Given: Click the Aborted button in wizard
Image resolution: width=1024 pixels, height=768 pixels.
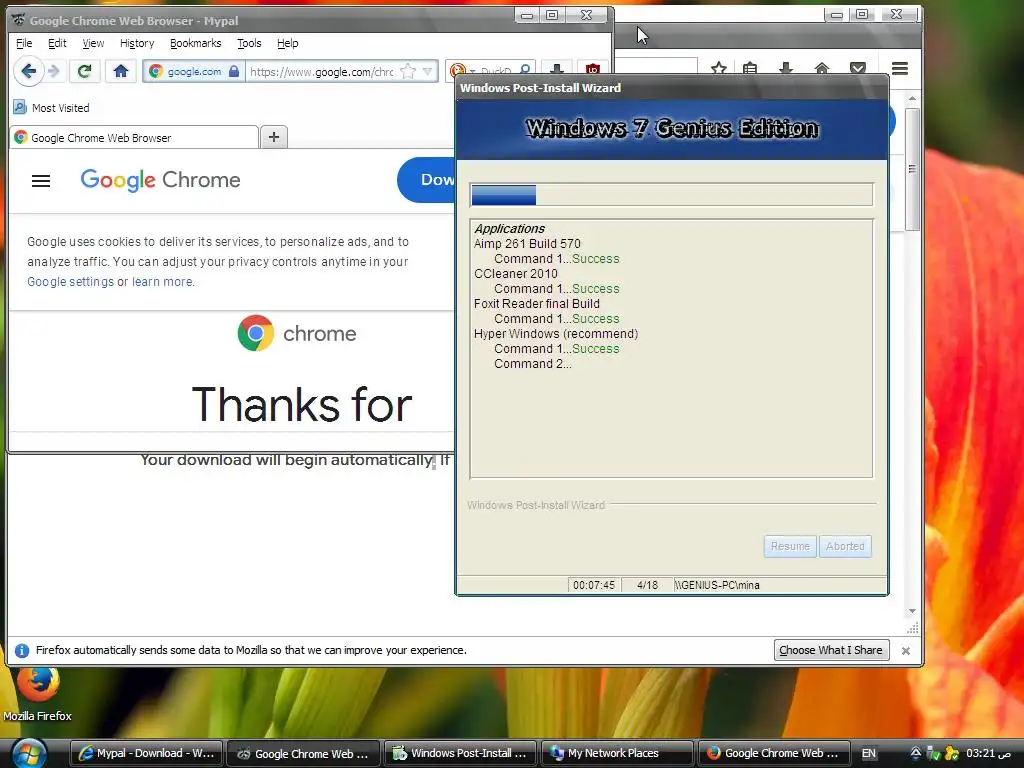Looking at the screenshot, I should coord(844,546).
